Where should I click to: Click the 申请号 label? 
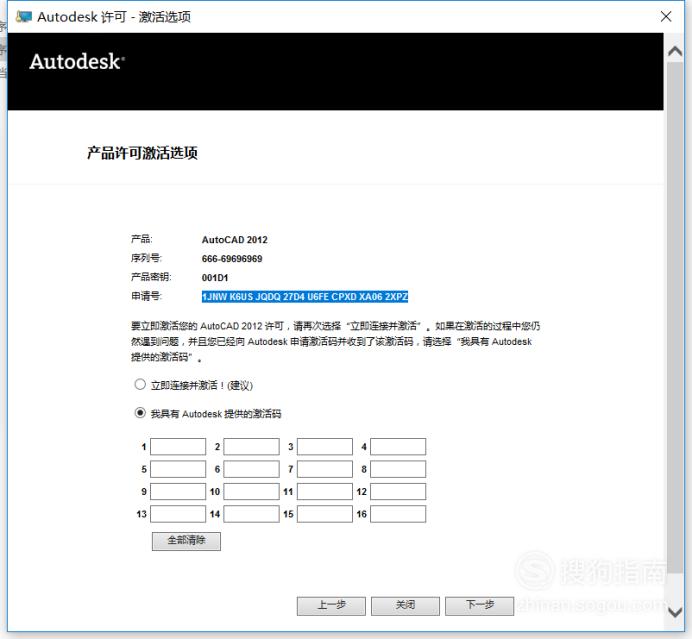146,296
